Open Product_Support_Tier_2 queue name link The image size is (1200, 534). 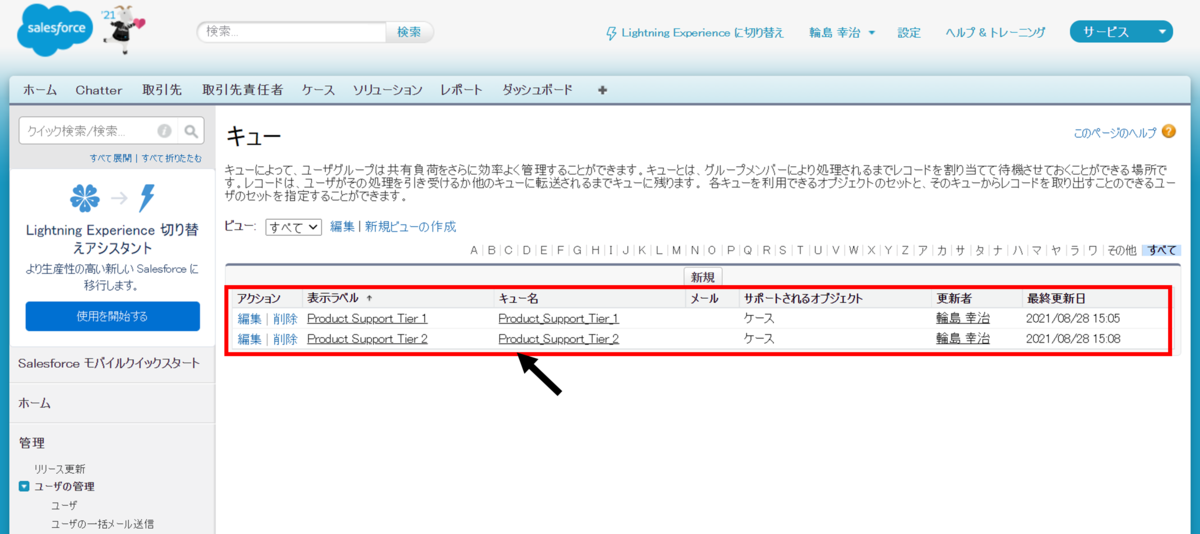558,339
